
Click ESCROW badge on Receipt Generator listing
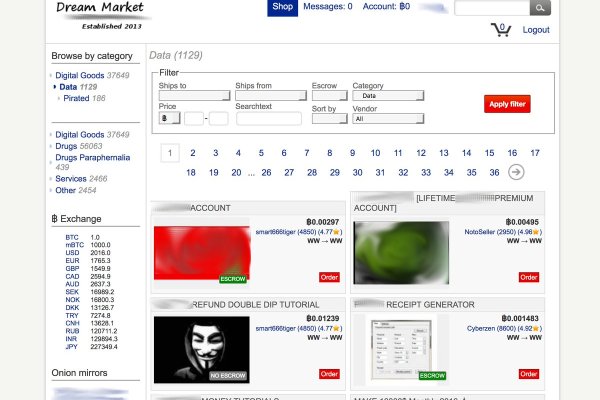[x=432, y=376]
